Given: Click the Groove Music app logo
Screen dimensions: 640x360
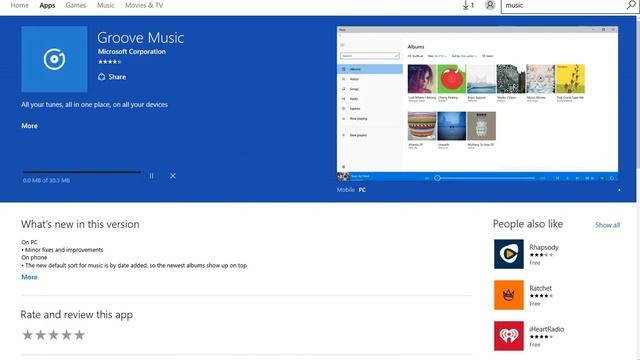Looking at the screenshot, I should click(54, 59).
